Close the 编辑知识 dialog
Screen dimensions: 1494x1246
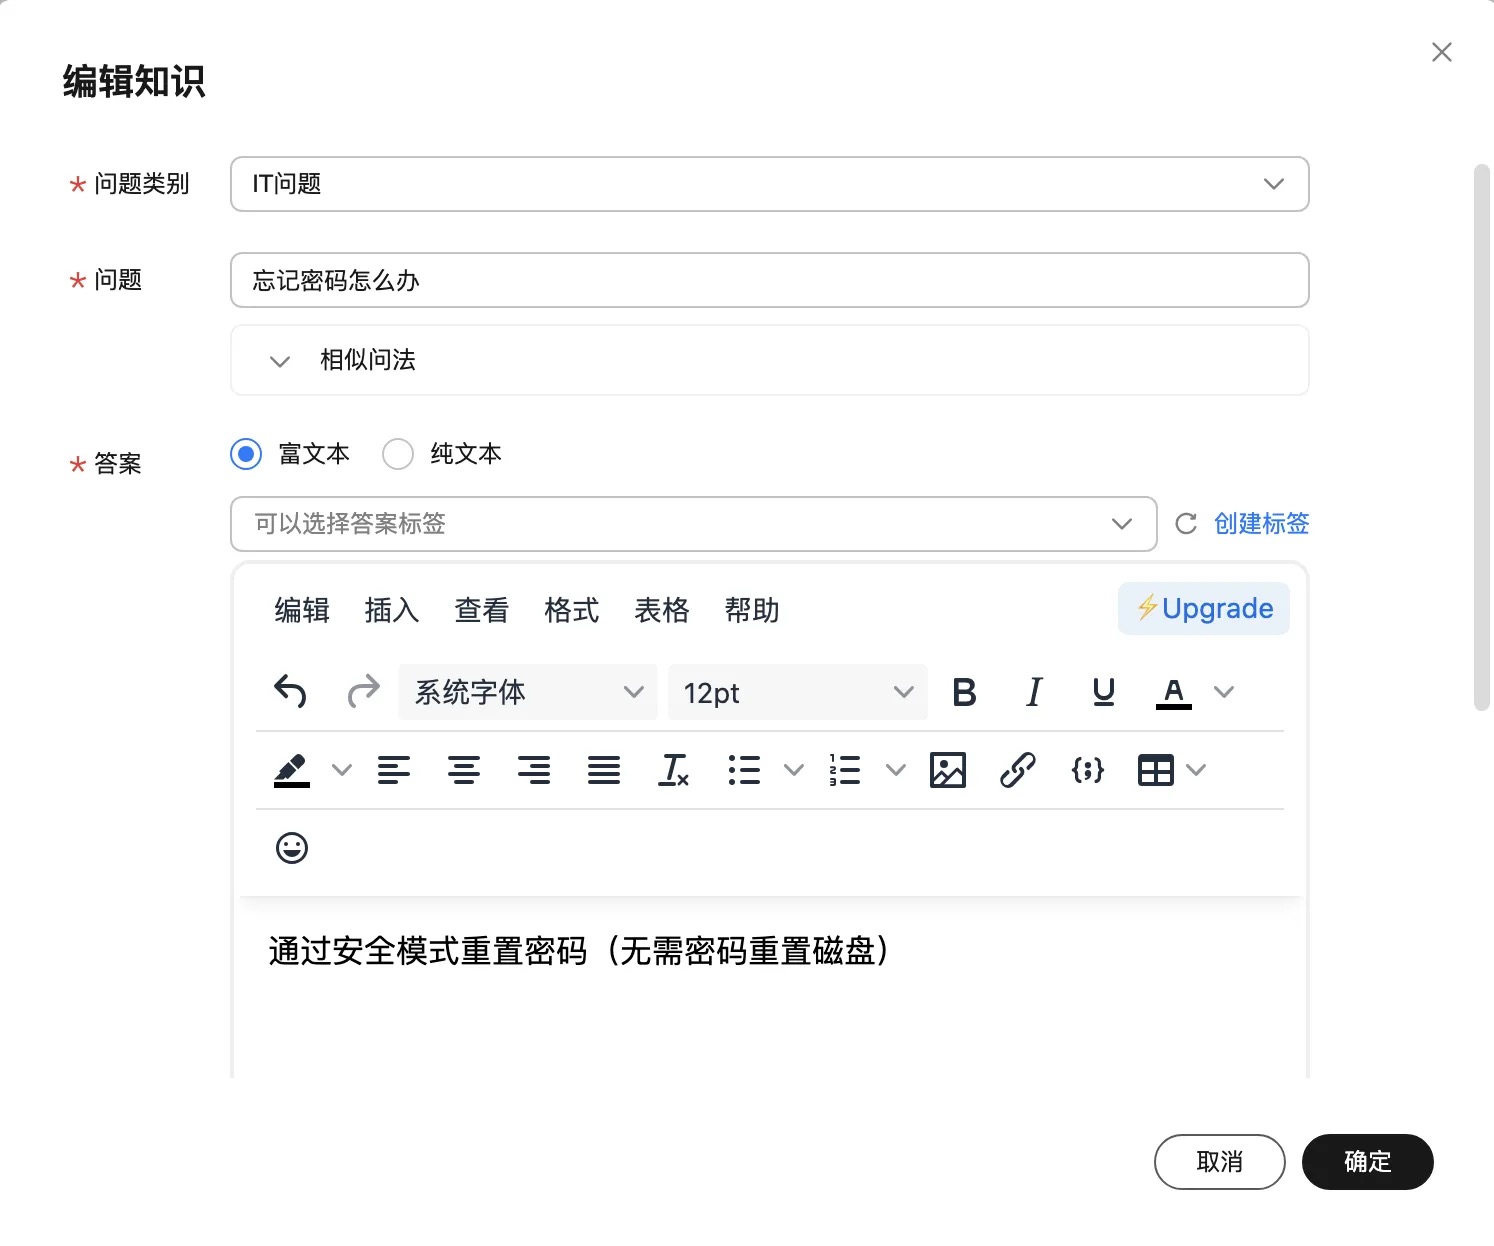1442,52
